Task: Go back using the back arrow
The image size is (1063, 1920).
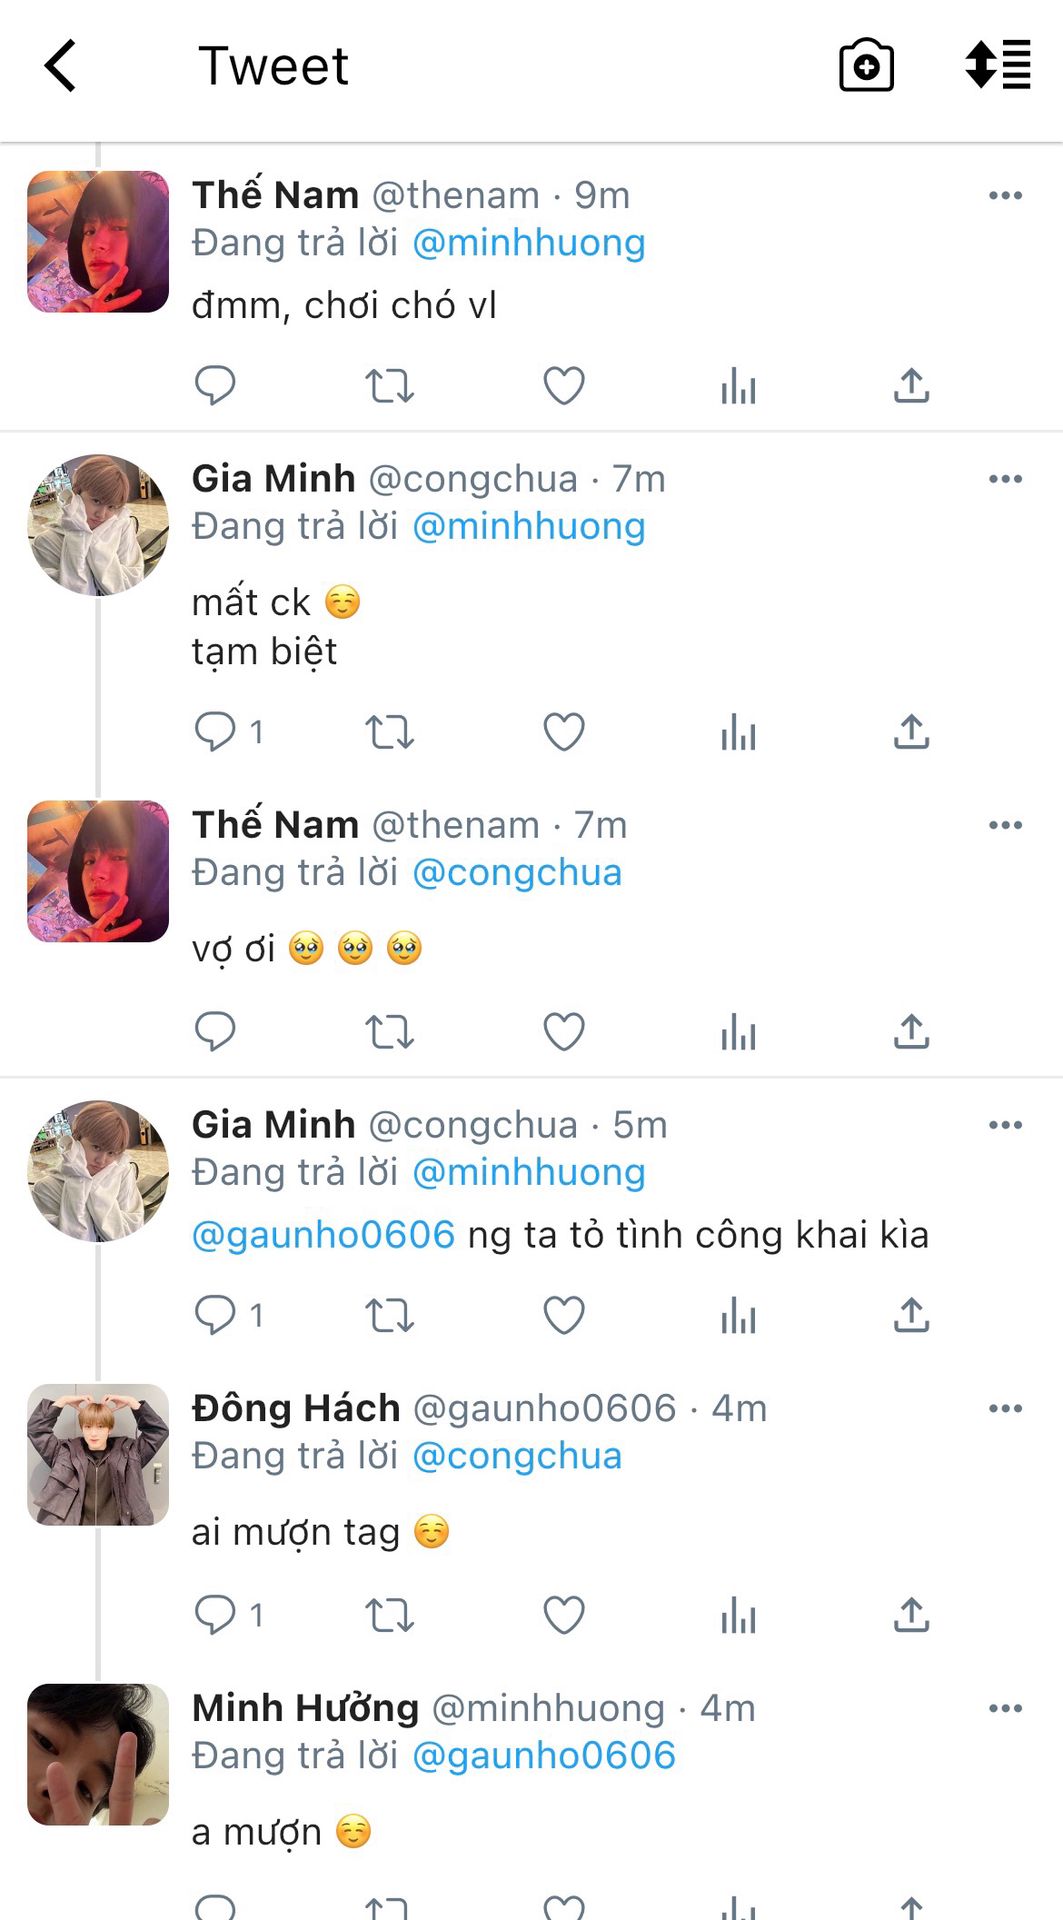Action: point(61,66)
